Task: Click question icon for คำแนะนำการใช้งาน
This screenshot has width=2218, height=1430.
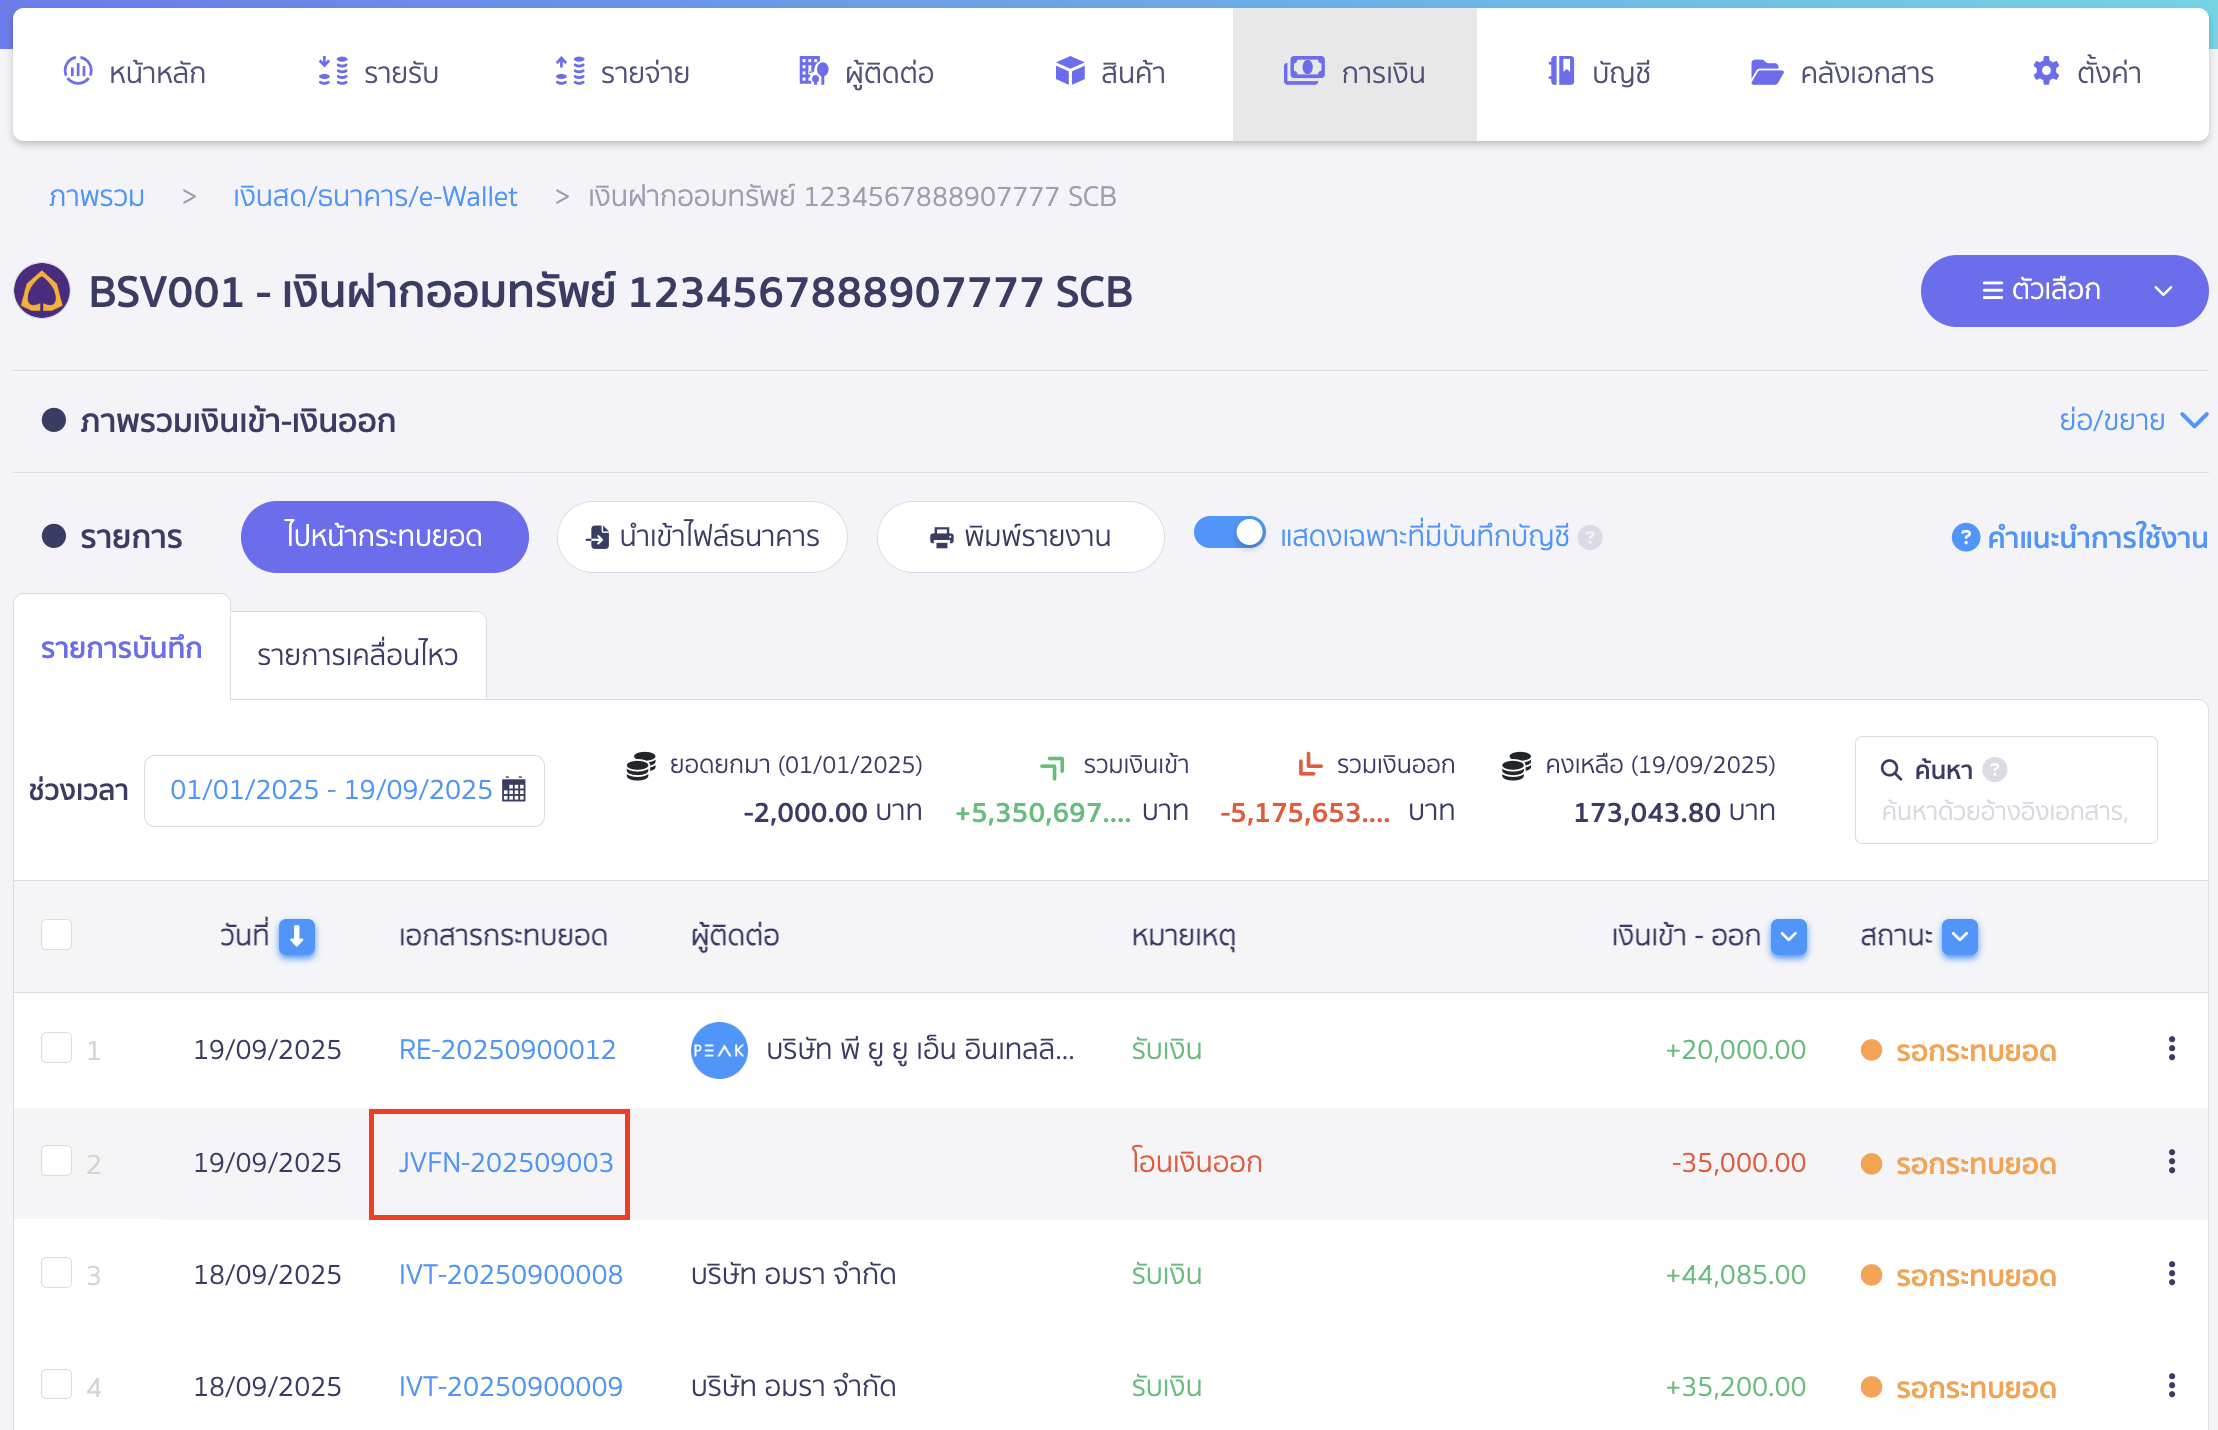Action: pyautogui.click(x=1965, y=537)
